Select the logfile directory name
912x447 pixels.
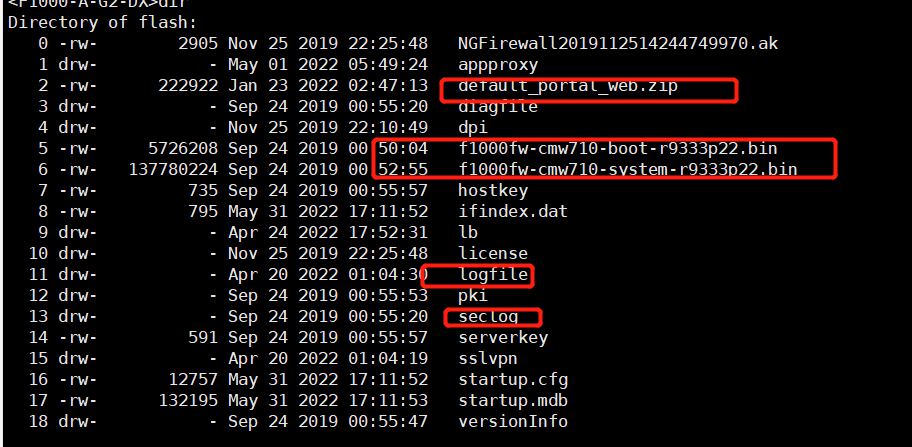(x=493, y=275)
